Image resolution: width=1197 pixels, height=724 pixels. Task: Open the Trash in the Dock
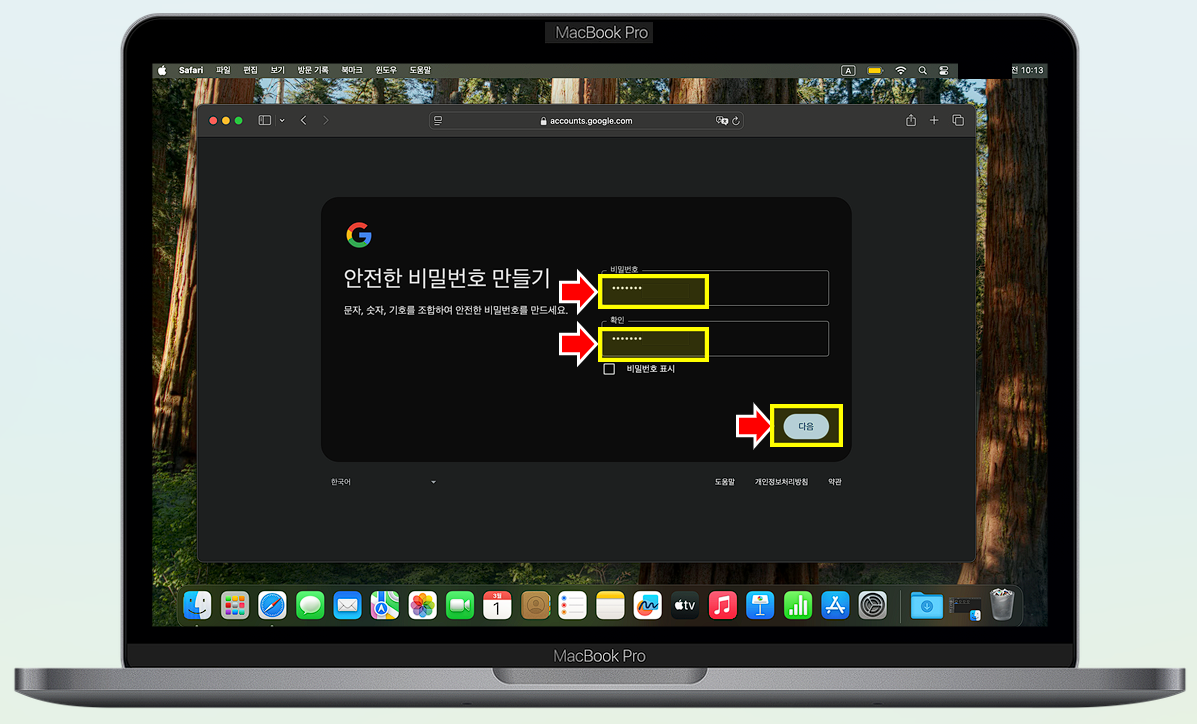tap(1002, 604)
